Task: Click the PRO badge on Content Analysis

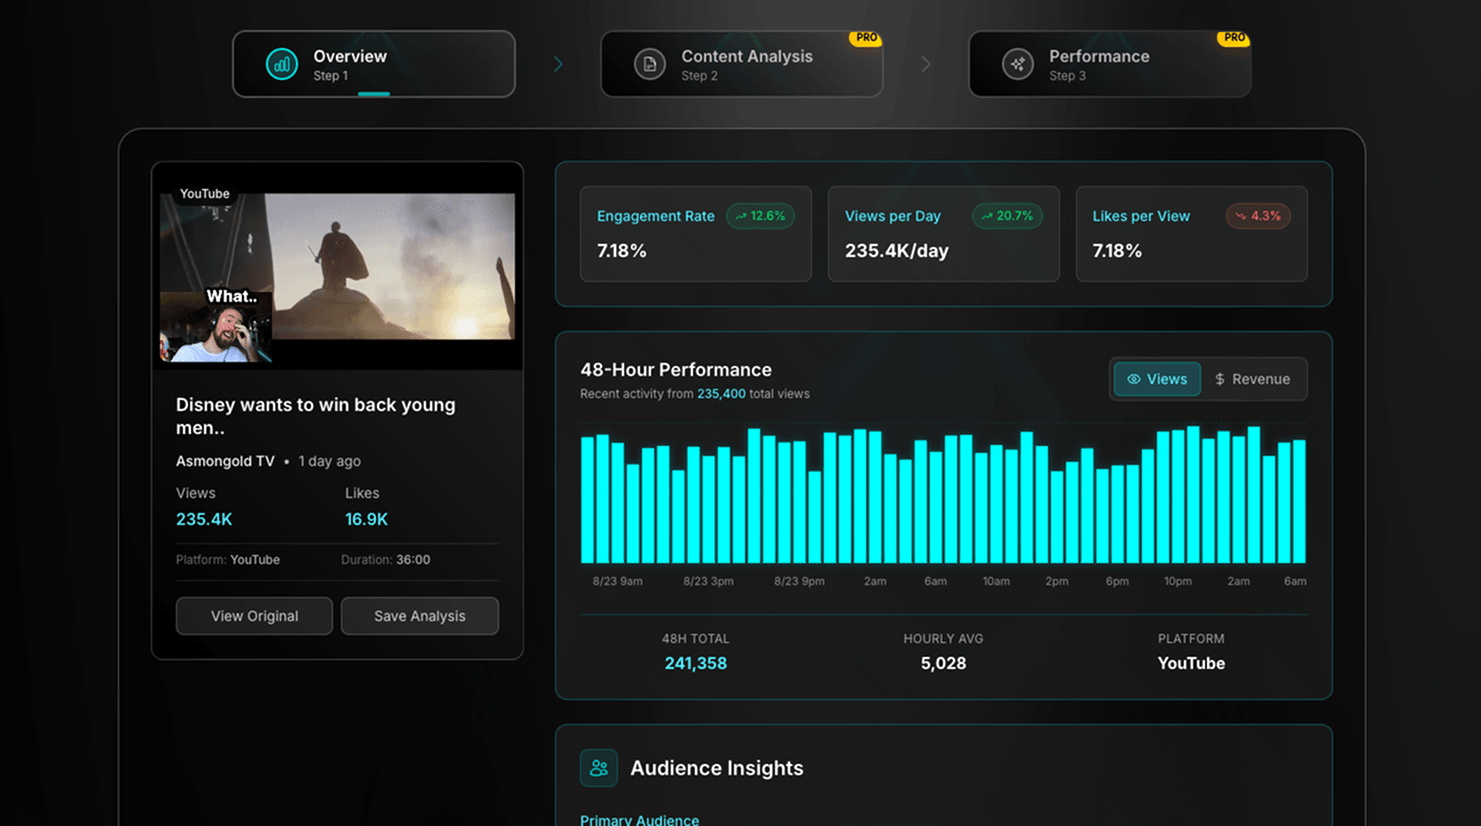Action: point(866,37)
